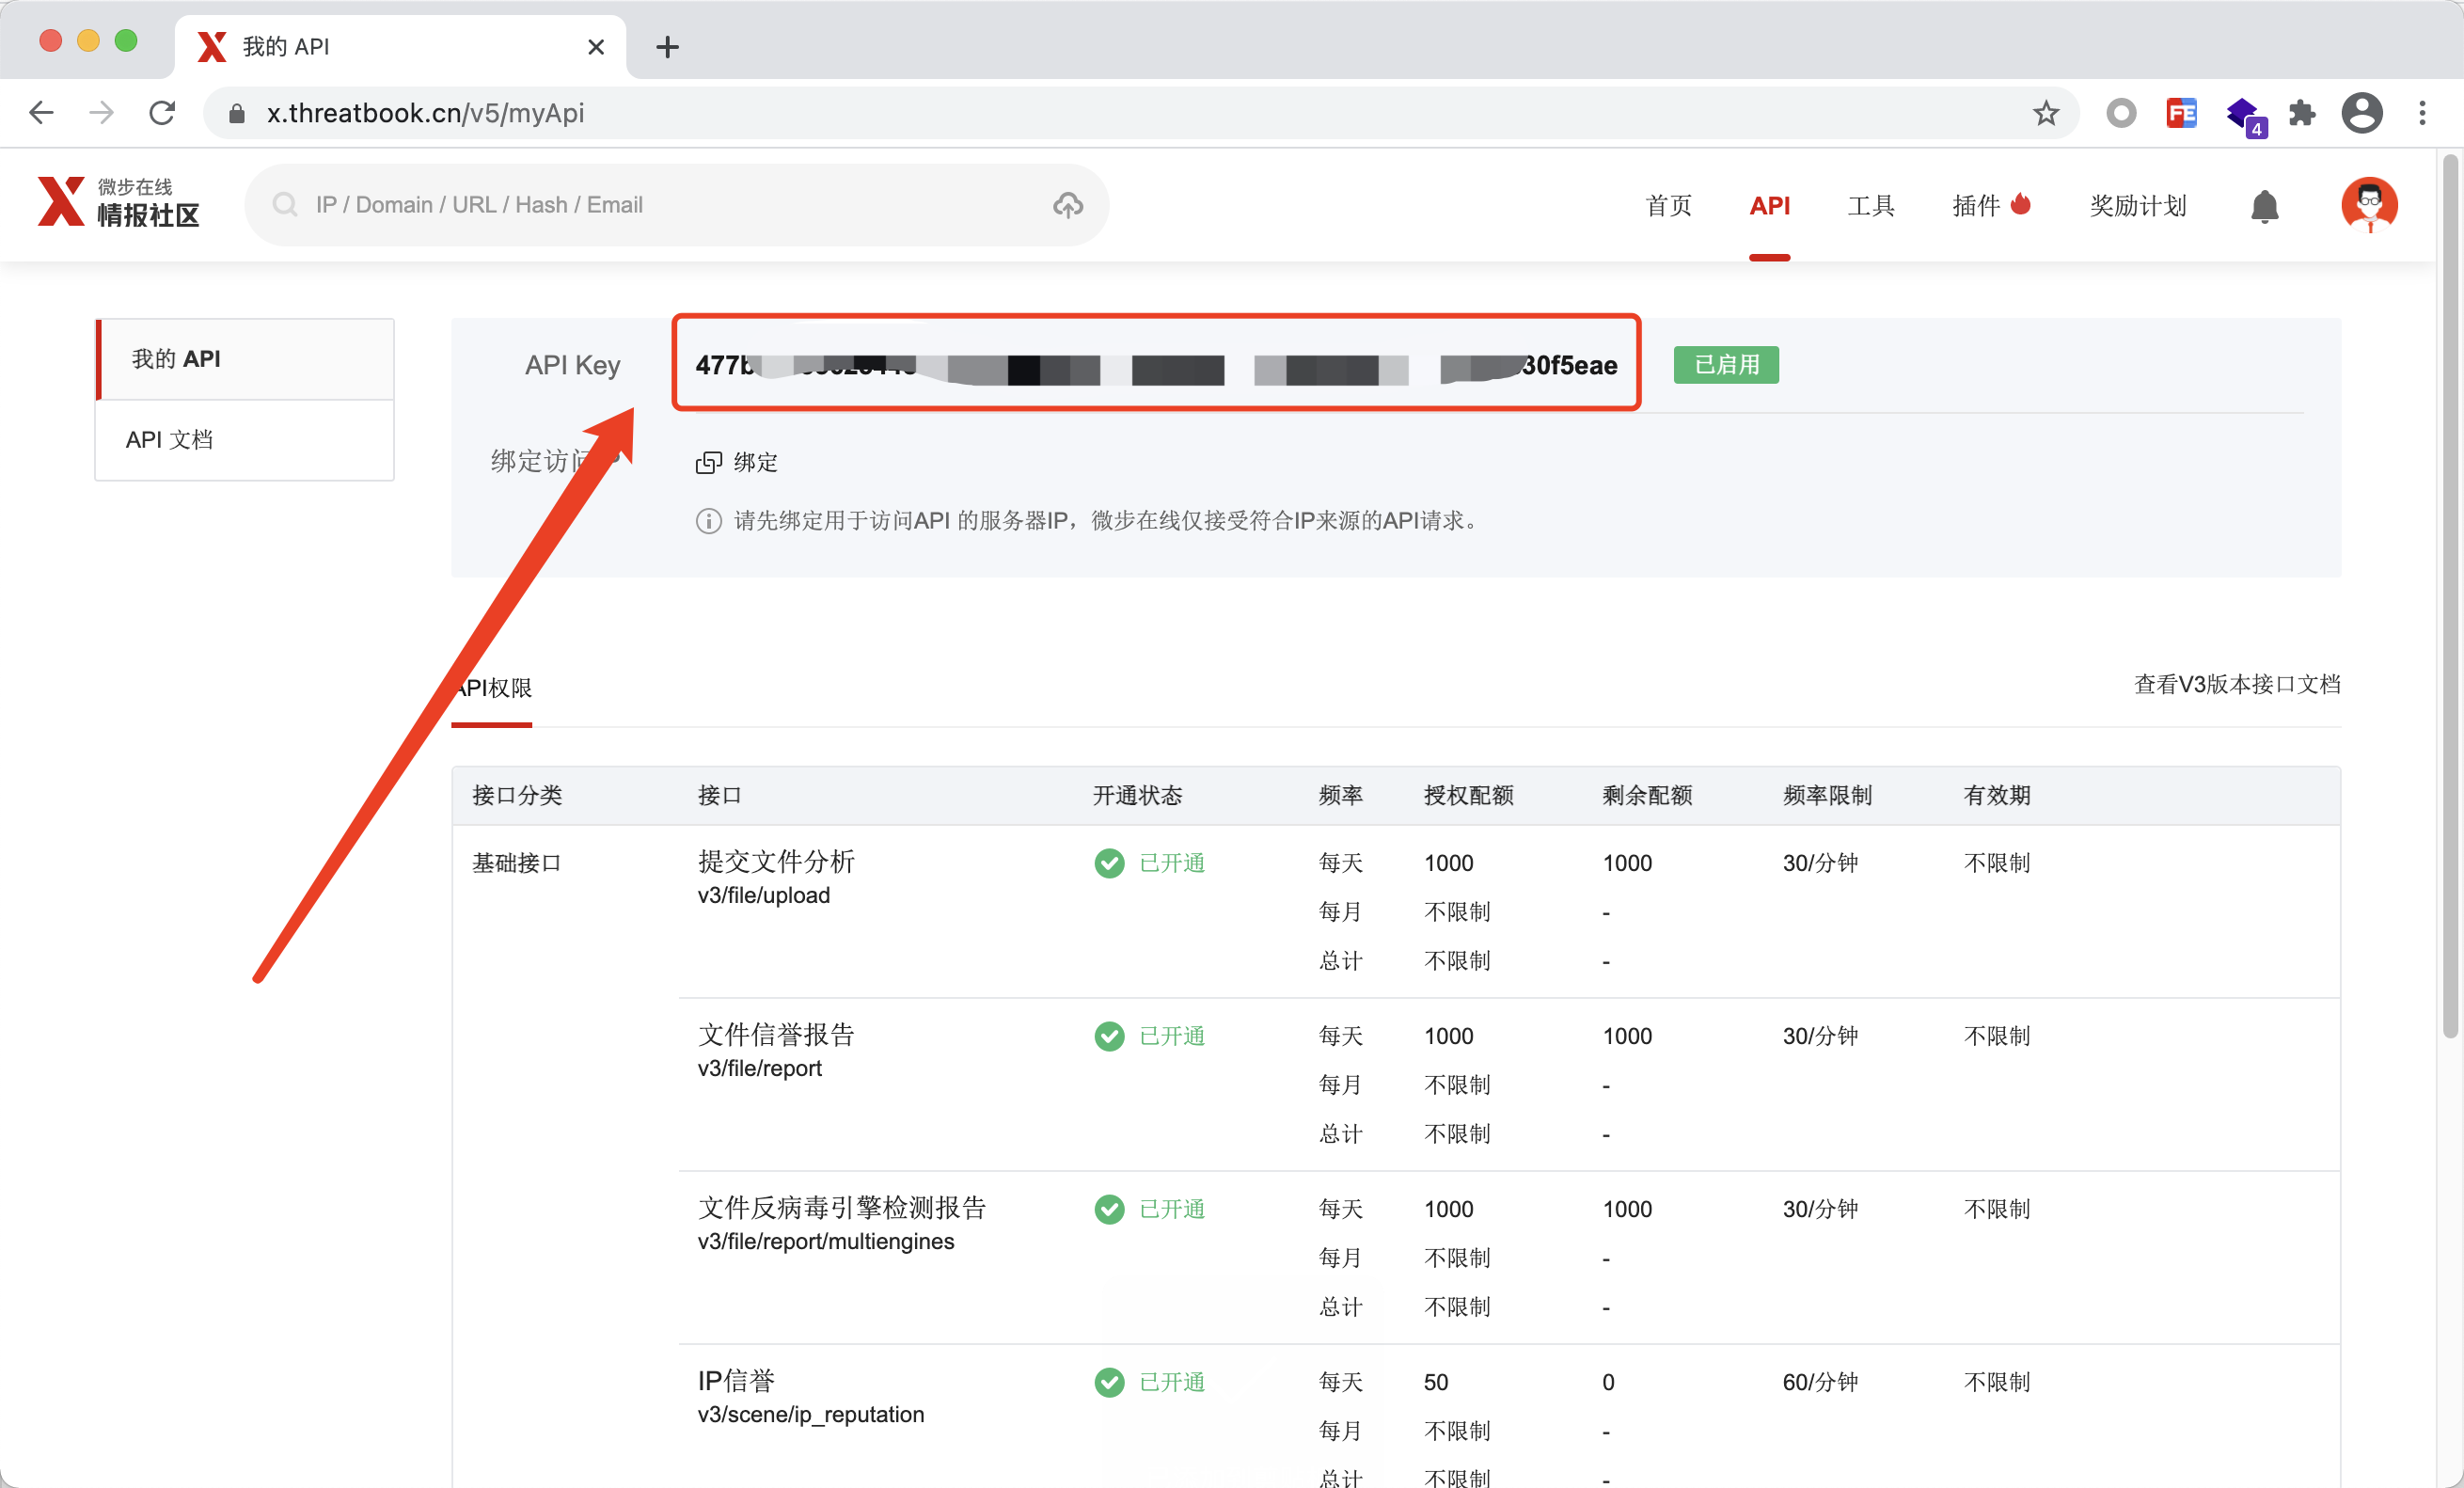Select API 文档 in the sidebar
The width and height of the screenshot is (2464, 1488).
click(x=169, y=439)
